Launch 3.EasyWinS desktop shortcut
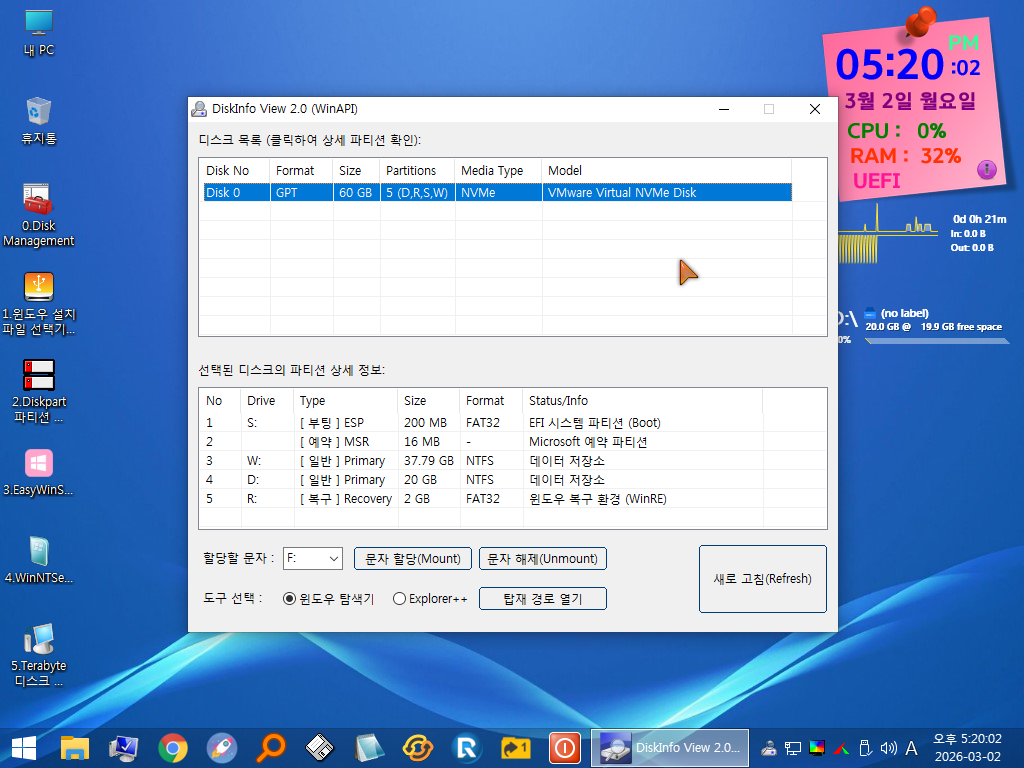1024x768 pixels. (39, 473)
